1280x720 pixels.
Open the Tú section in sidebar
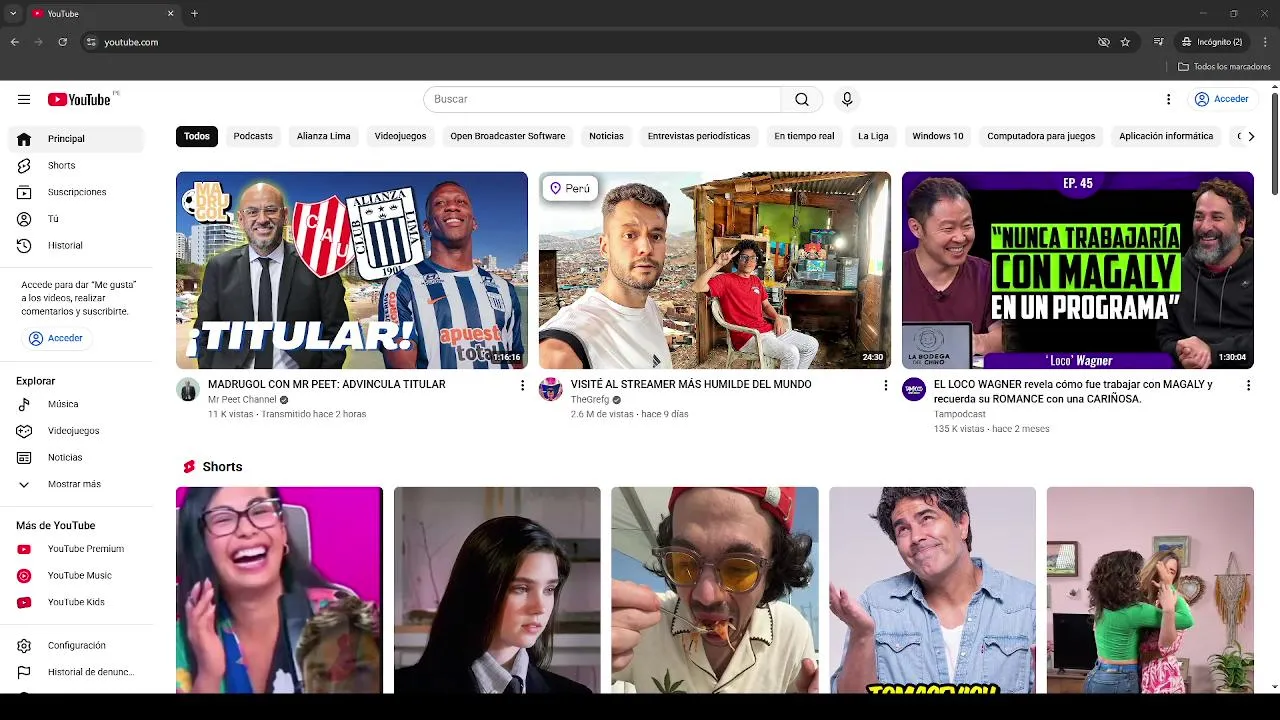coord(76,219)
